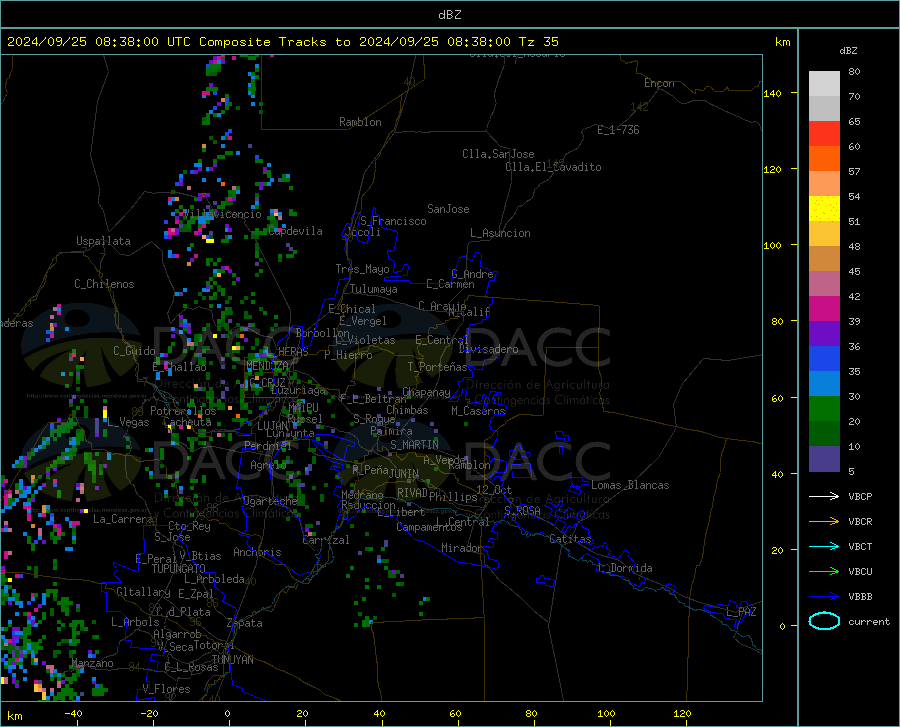This screenshot has width=900, height=727.
Task: Click the 'Tres_Mayo' map label
Action: tap(362, 269)
